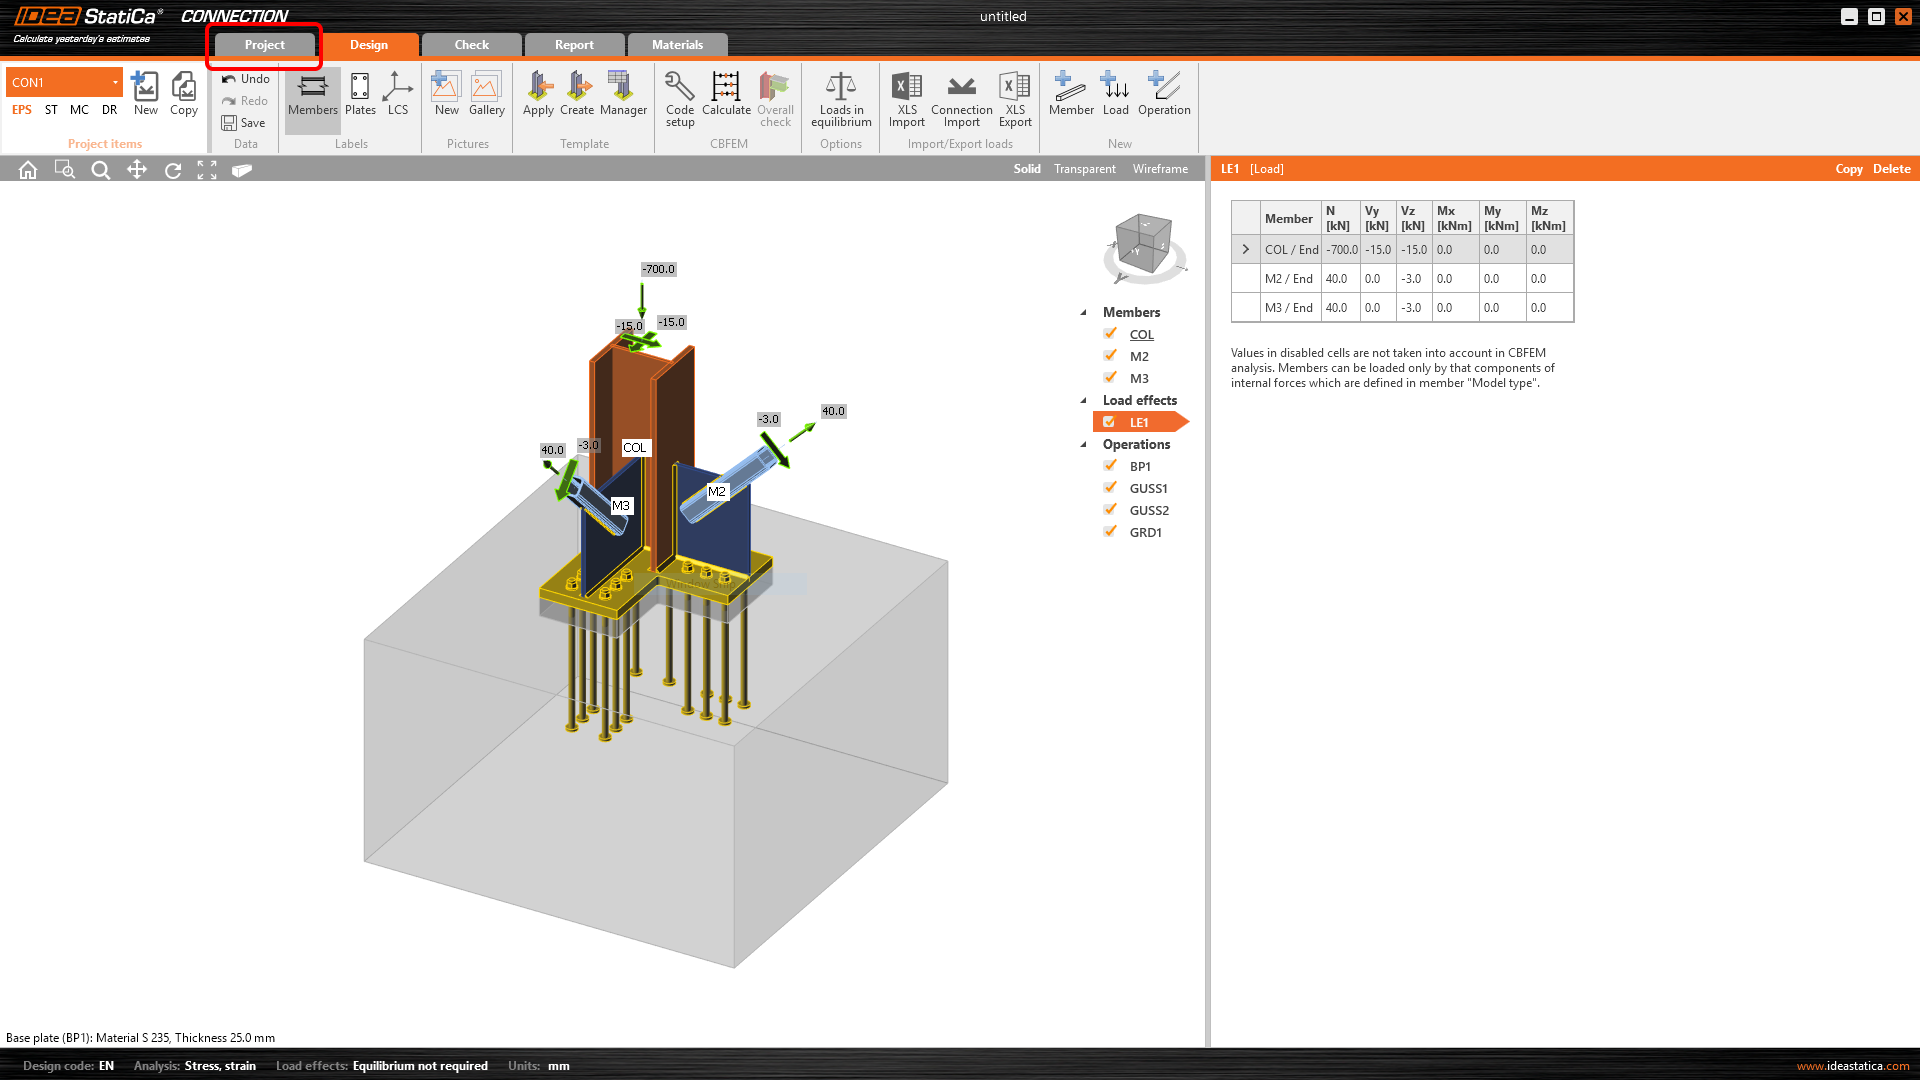Open the CON1 project item dropdown
1920x1080 pixels.
(115, 82)
